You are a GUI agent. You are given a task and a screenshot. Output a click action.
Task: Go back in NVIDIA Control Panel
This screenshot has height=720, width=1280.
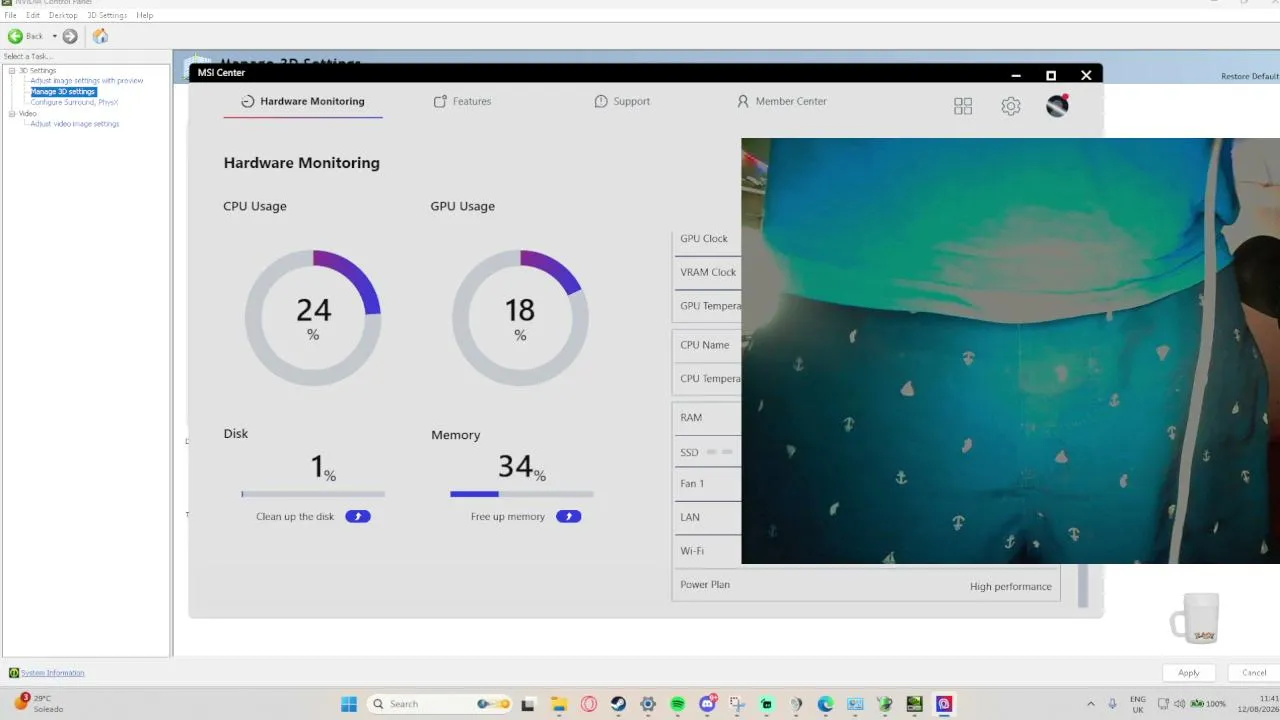point(26,36)
